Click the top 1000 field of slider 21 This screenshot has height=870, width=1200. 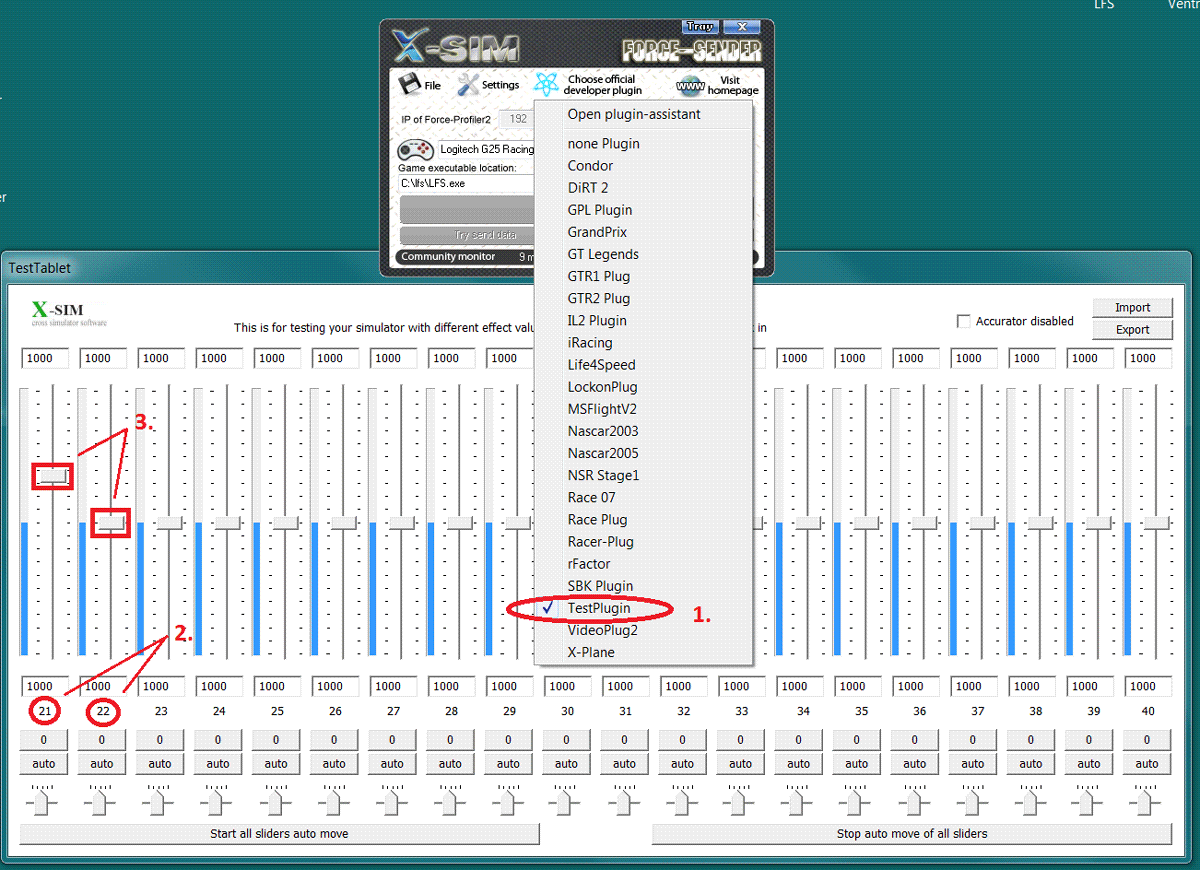click(x=44, y=358)
